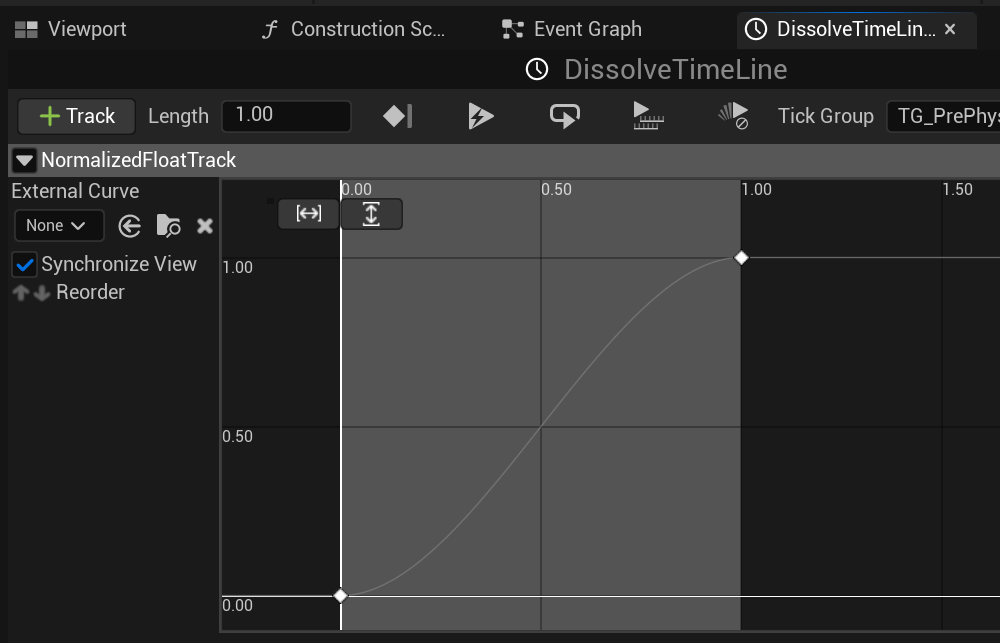
Task: Clear the External Curve with X icon
Action: point(205,226)
